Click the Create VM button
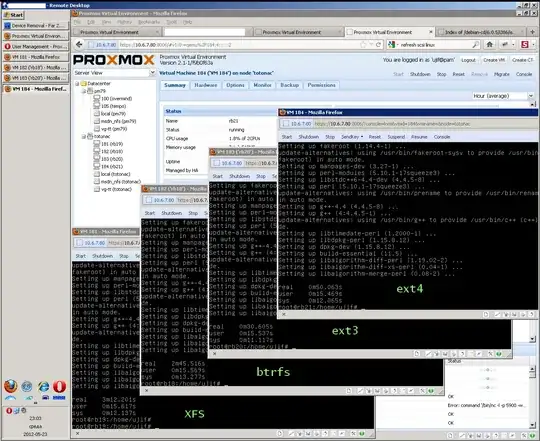540x441 pixels. (x=494, y=60)
